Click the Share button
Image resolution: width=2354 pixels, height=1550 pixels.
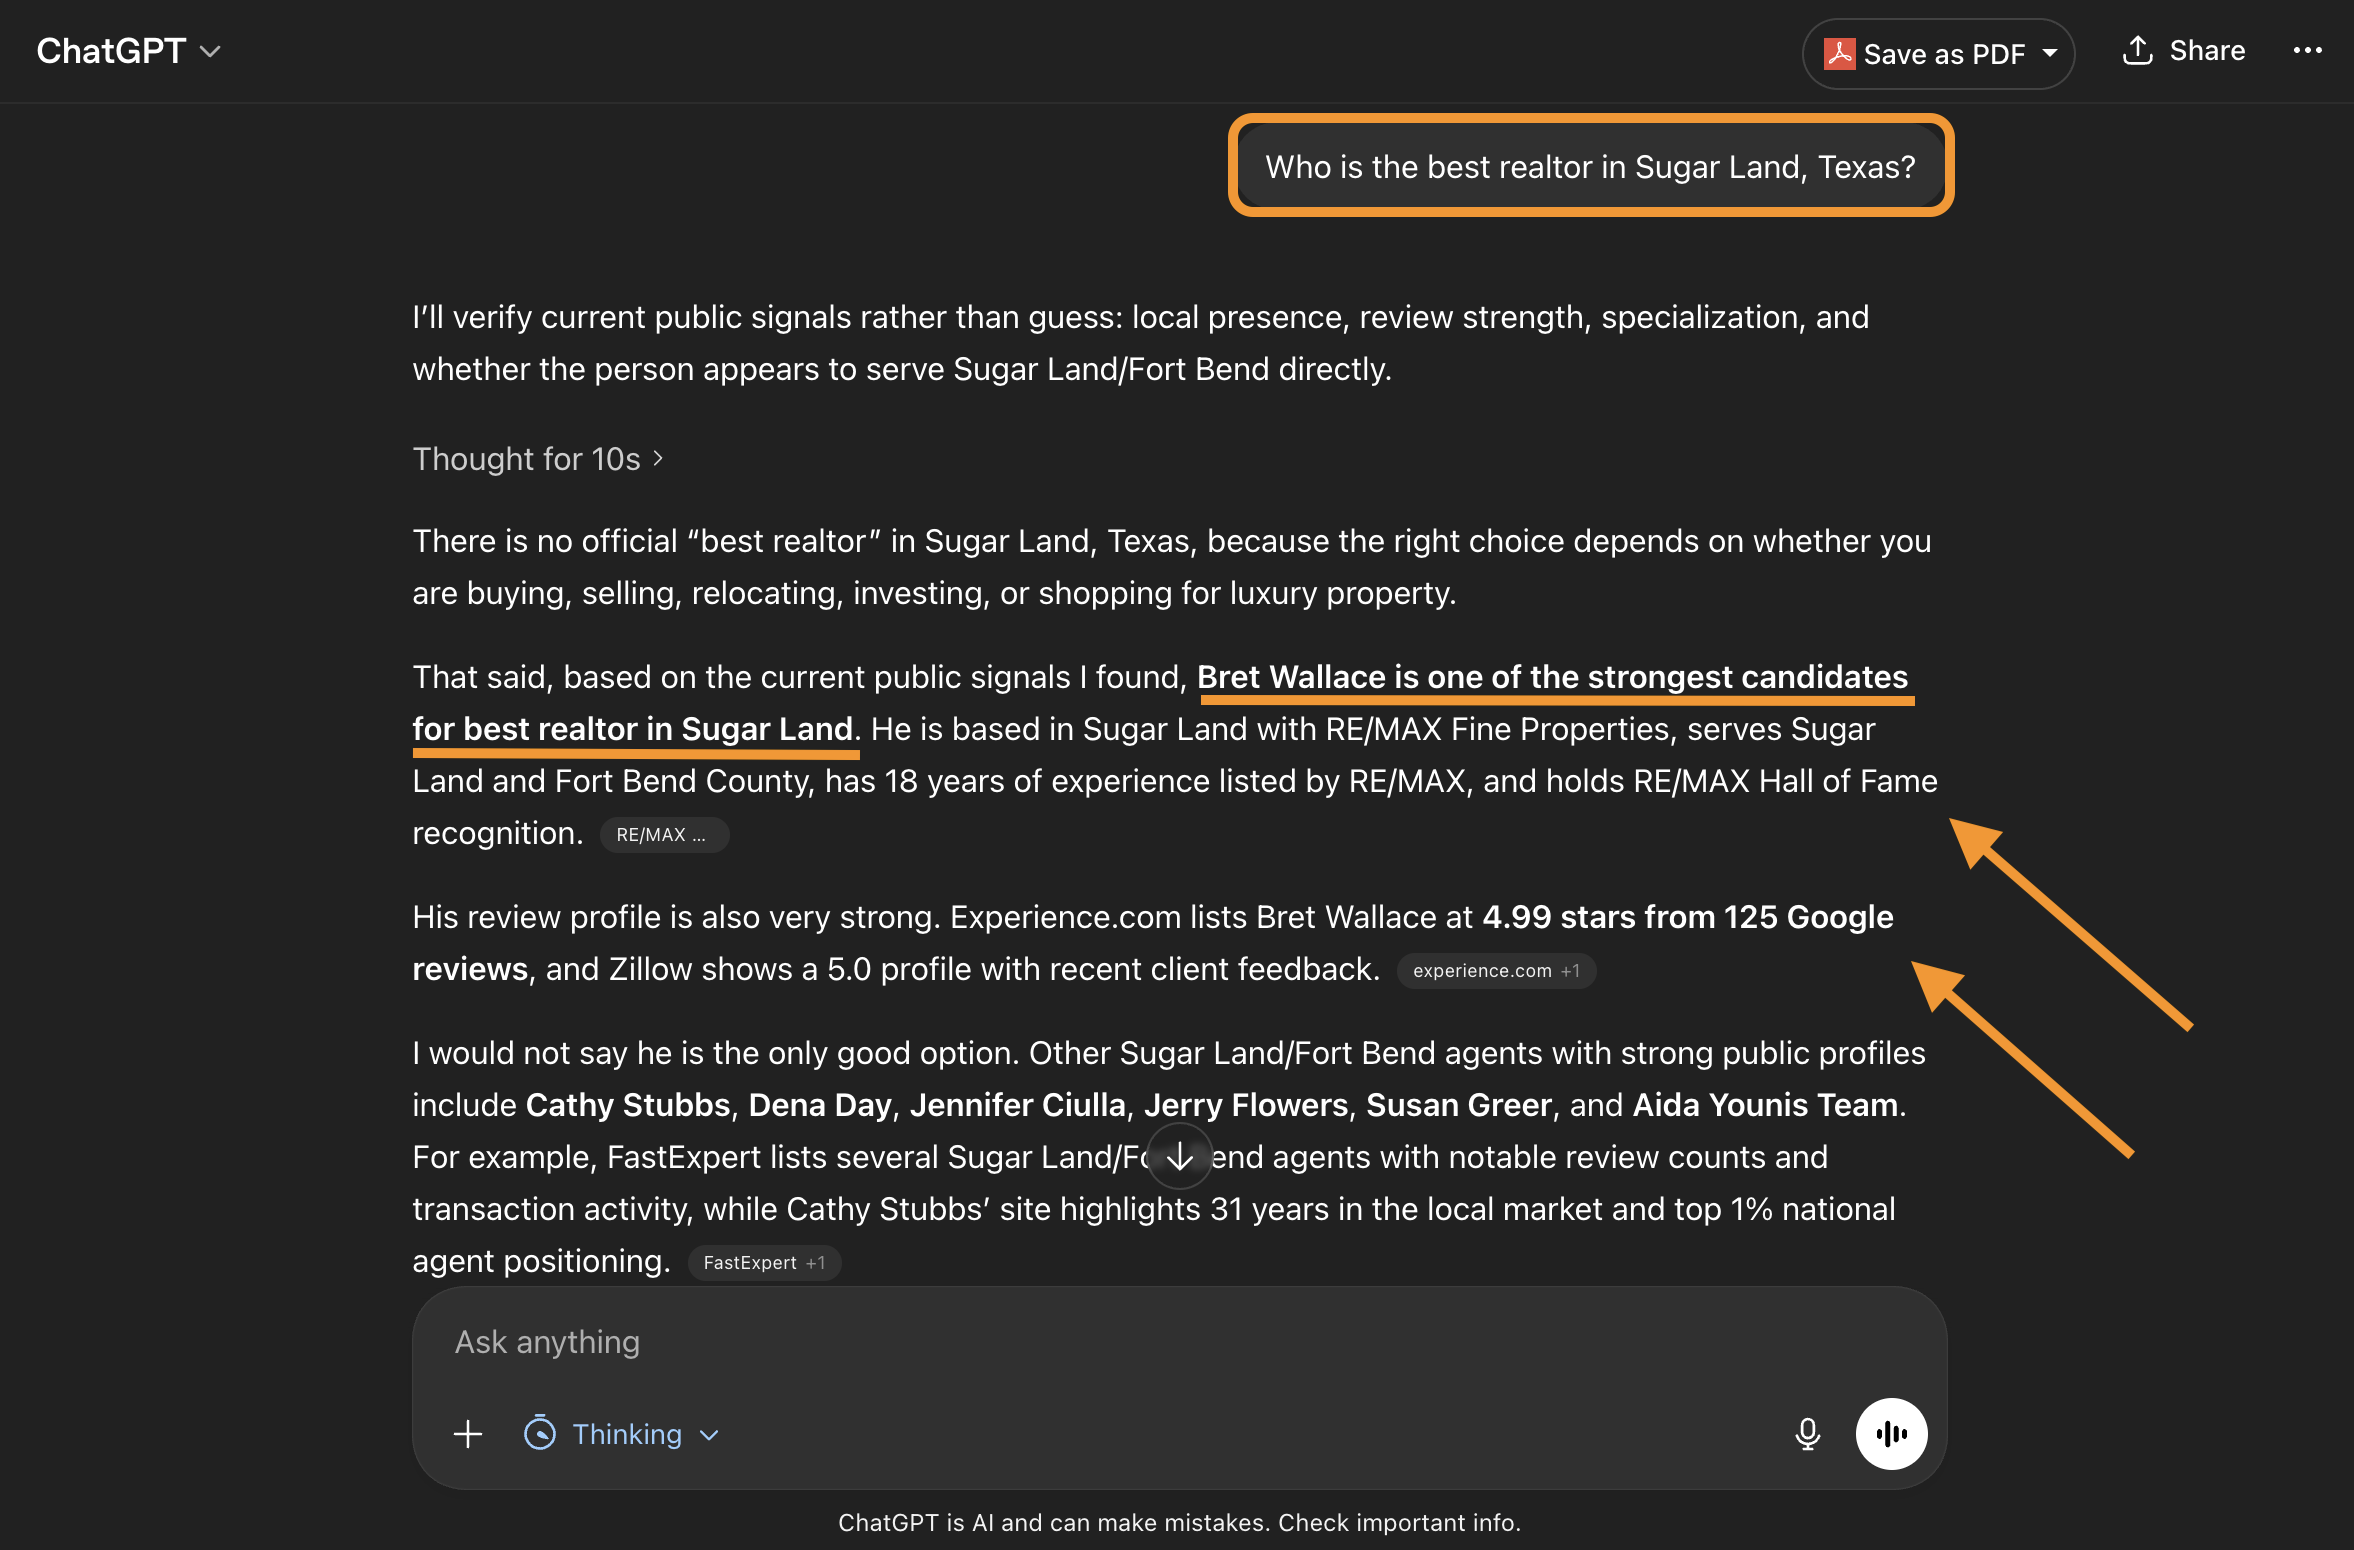point(2184,51)
